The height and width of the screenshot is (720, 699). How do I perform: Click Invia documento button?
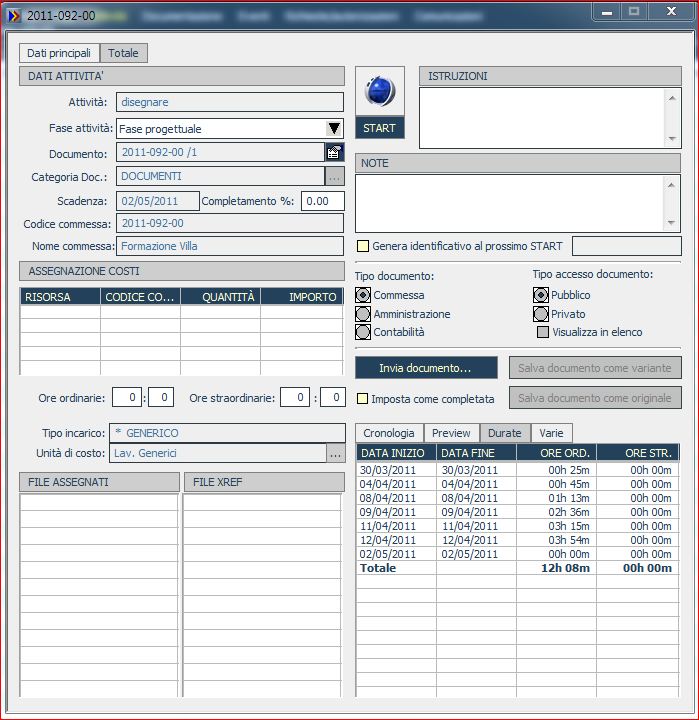tap(426, 368)
